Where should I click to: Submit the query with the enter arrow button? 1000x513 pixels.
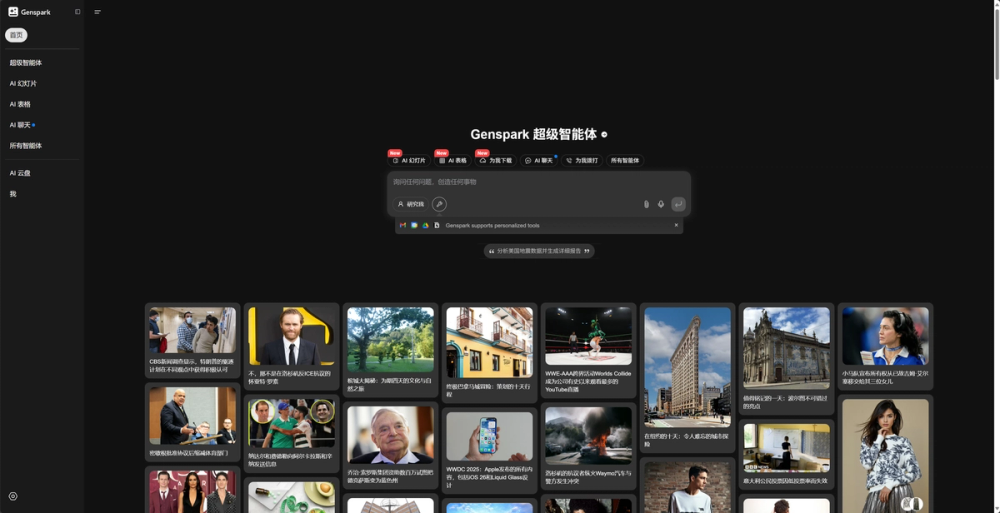(x=678, y=204)
